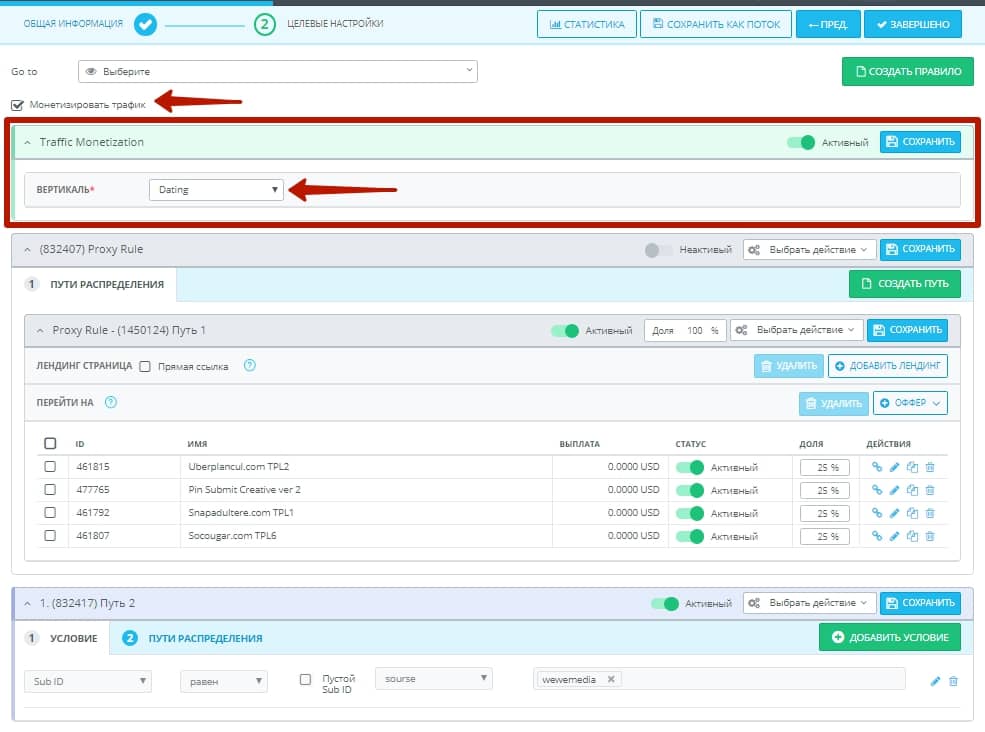Check the row checkbox for ID 461807
The width and height of the screenshot is (985, 732).
tap(50, 535)
